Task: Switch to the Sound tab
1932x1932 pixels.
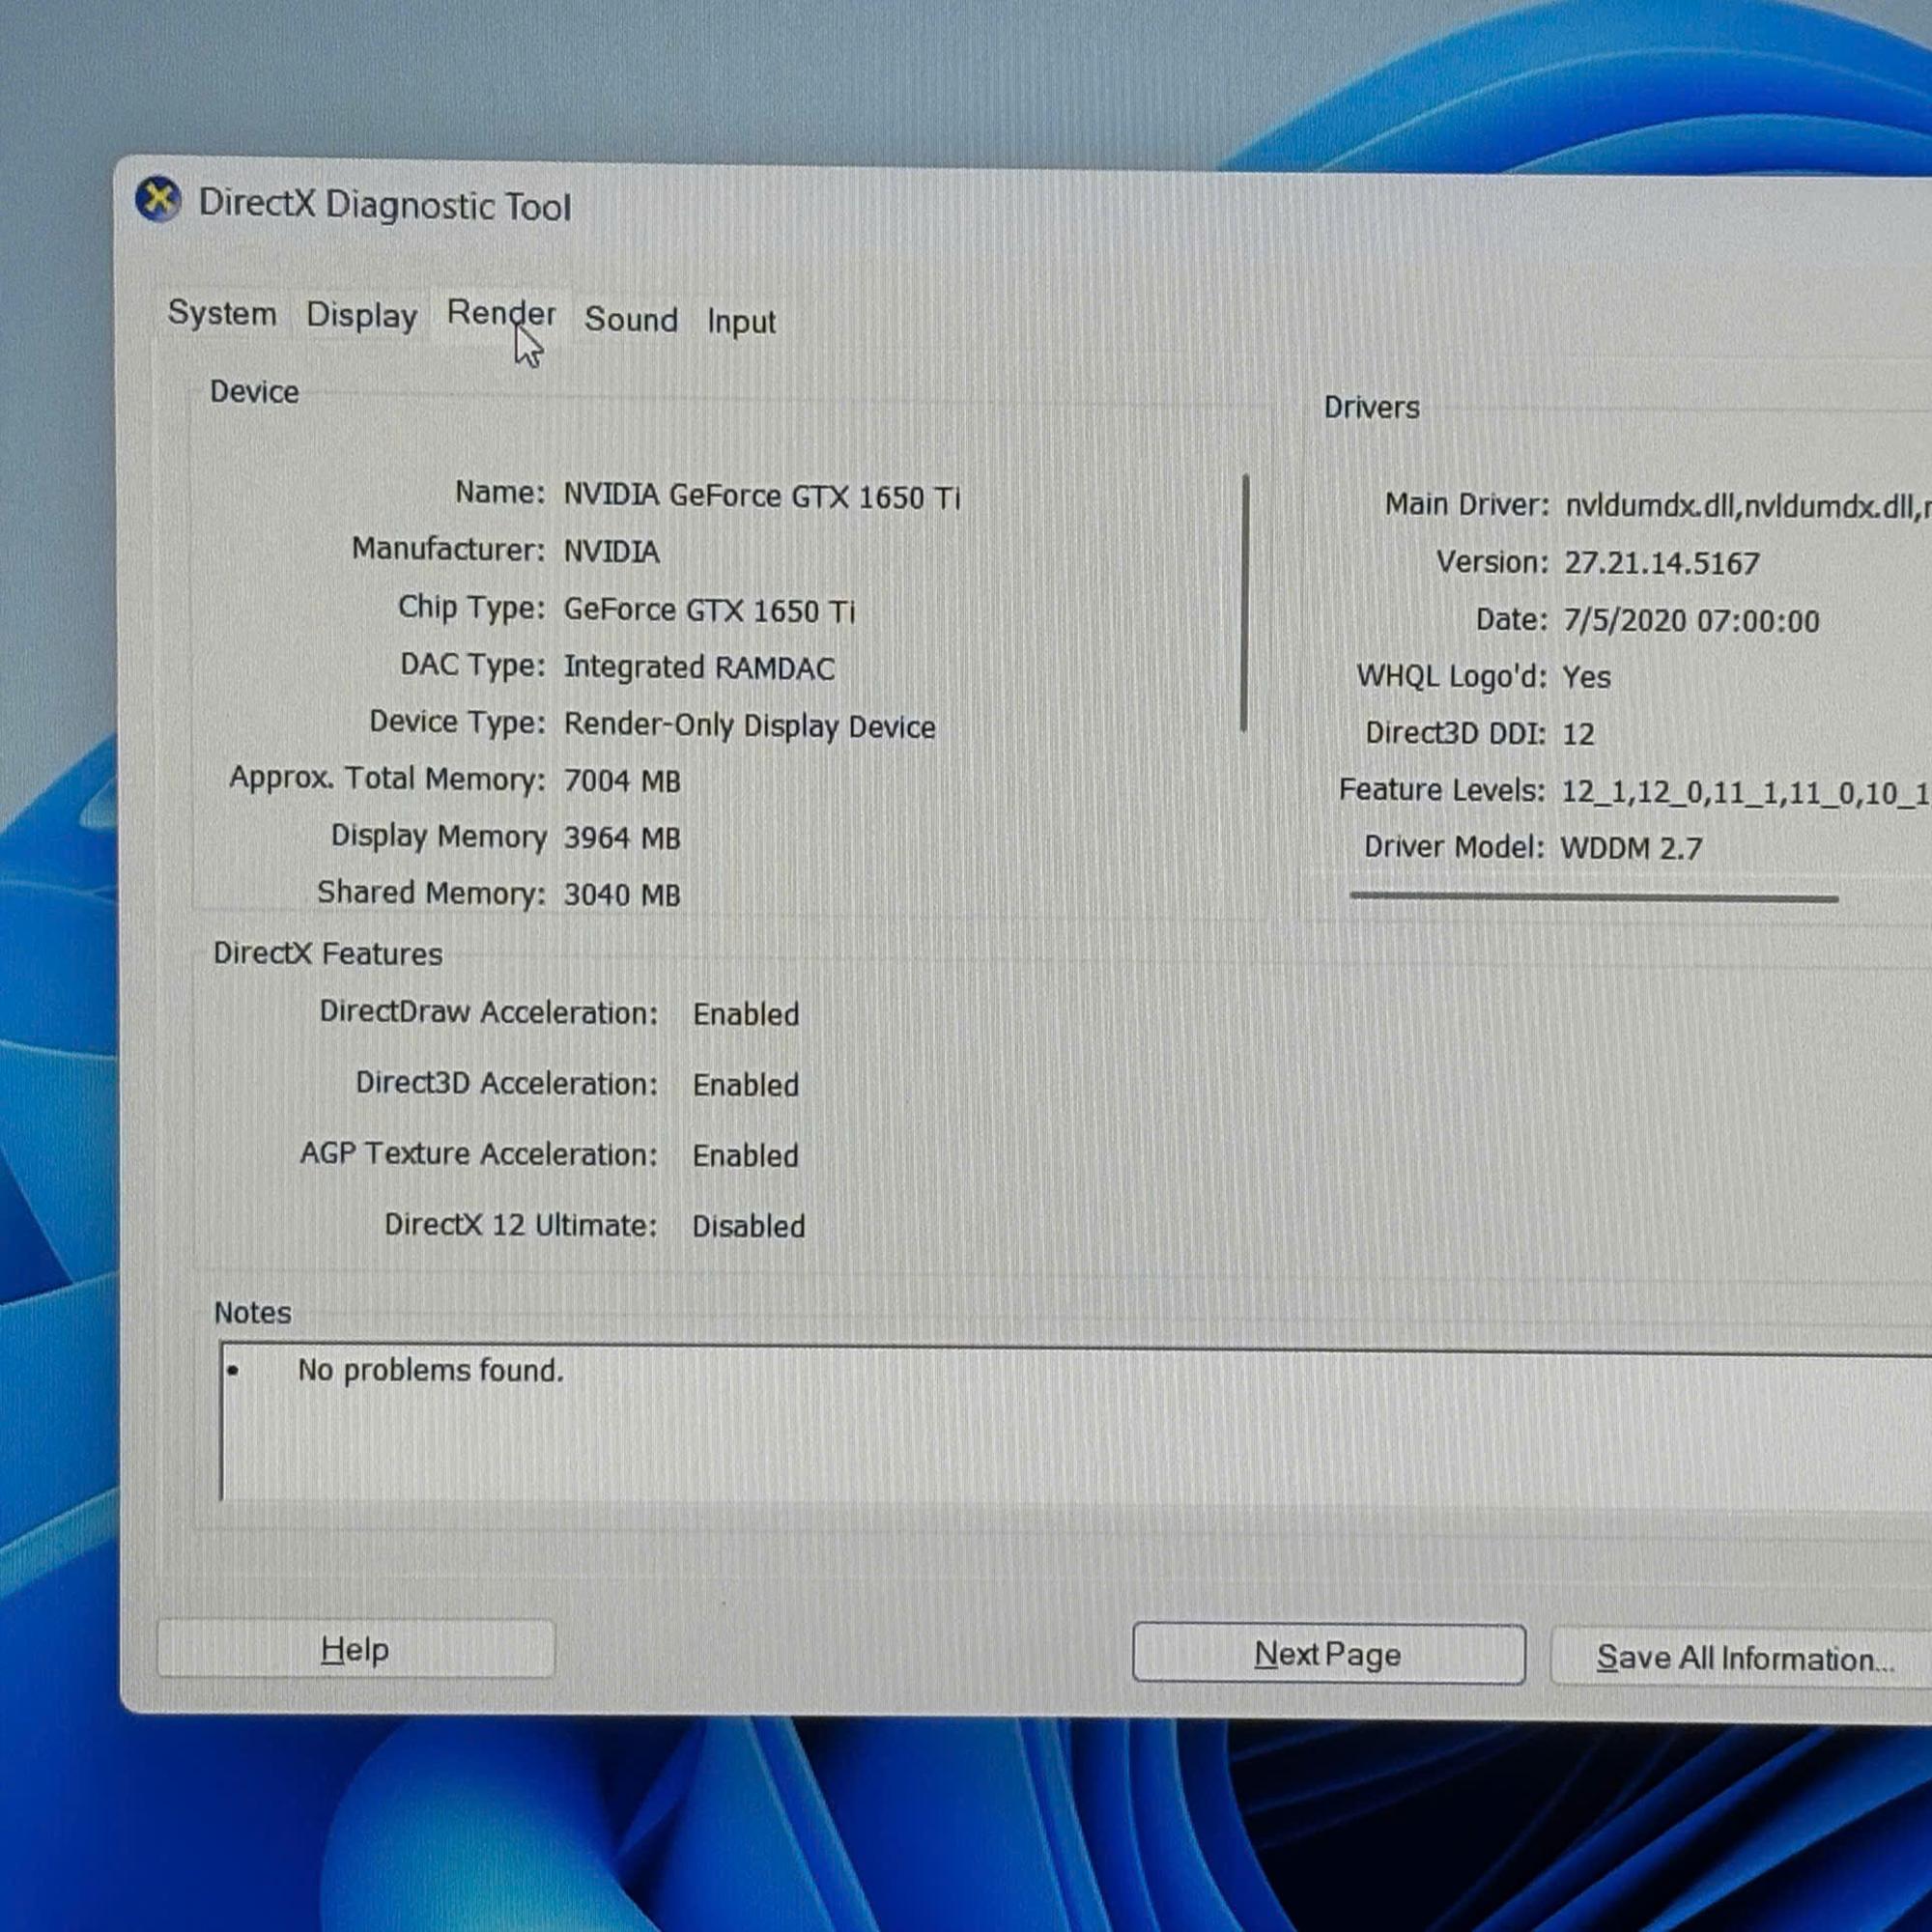Action: (x=631, y=320)
